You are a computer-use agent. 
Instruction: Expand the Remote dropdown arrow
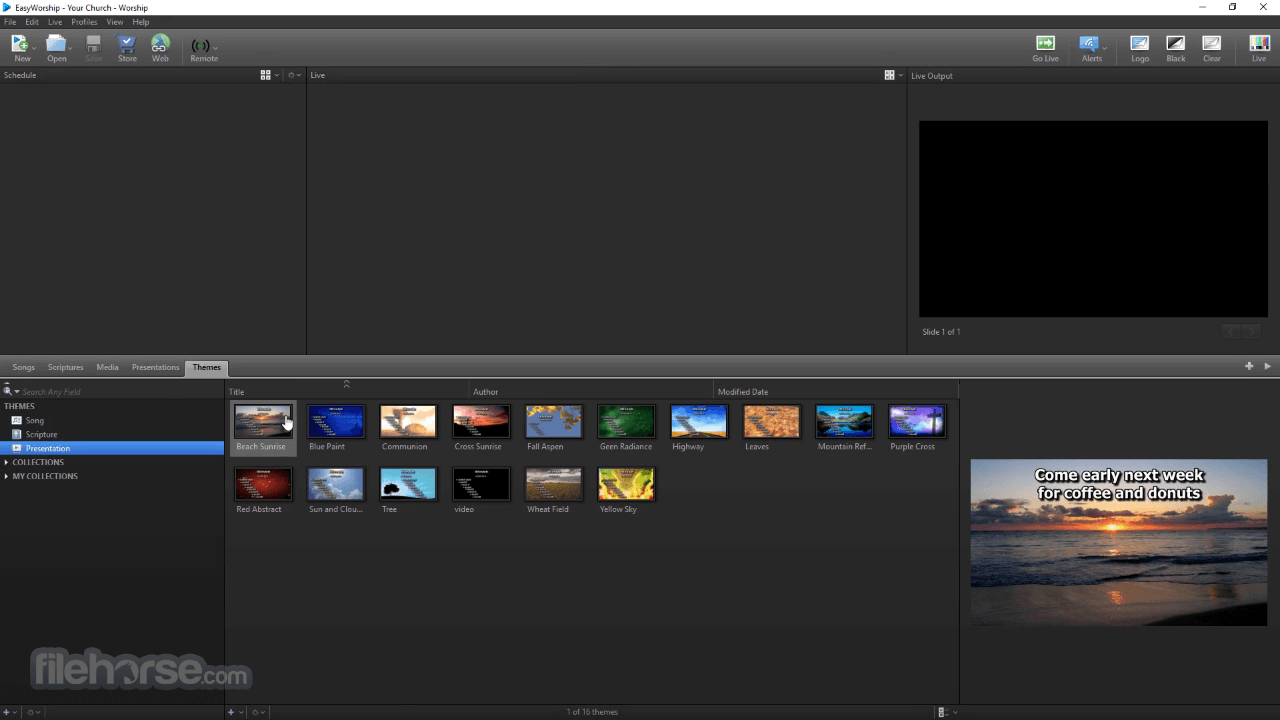tap(215, 47)
